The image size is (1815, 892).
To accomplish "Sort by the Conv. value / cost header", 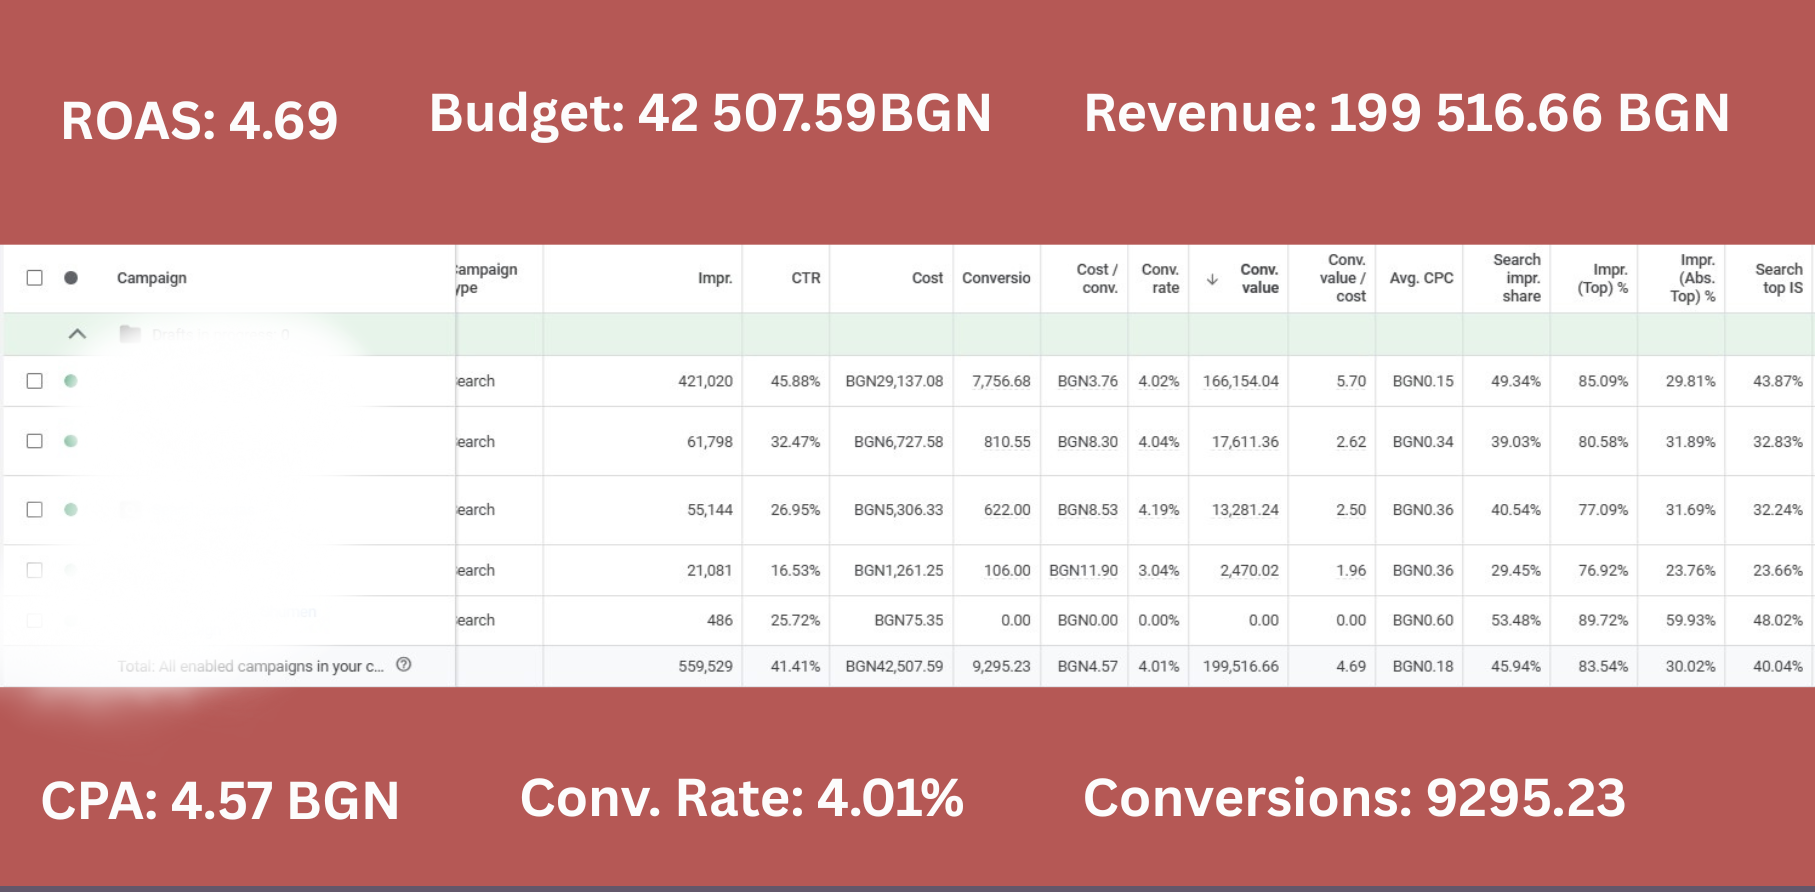I will pos(1343,278).
